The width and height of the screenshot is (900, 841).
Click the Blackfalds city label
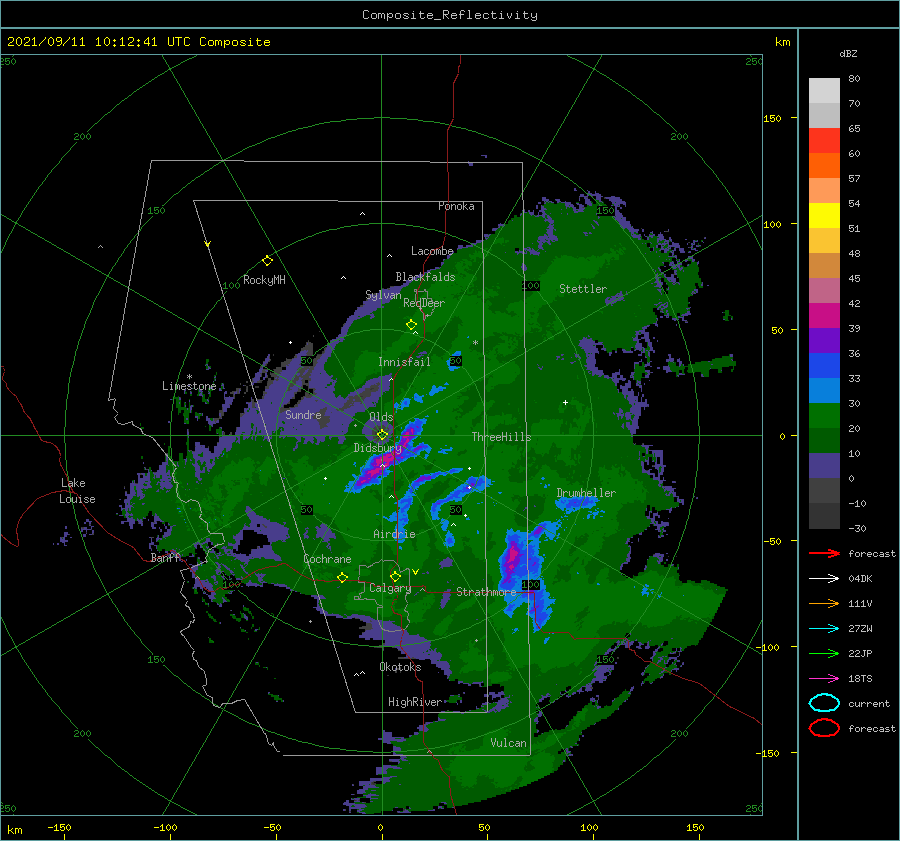425,277
